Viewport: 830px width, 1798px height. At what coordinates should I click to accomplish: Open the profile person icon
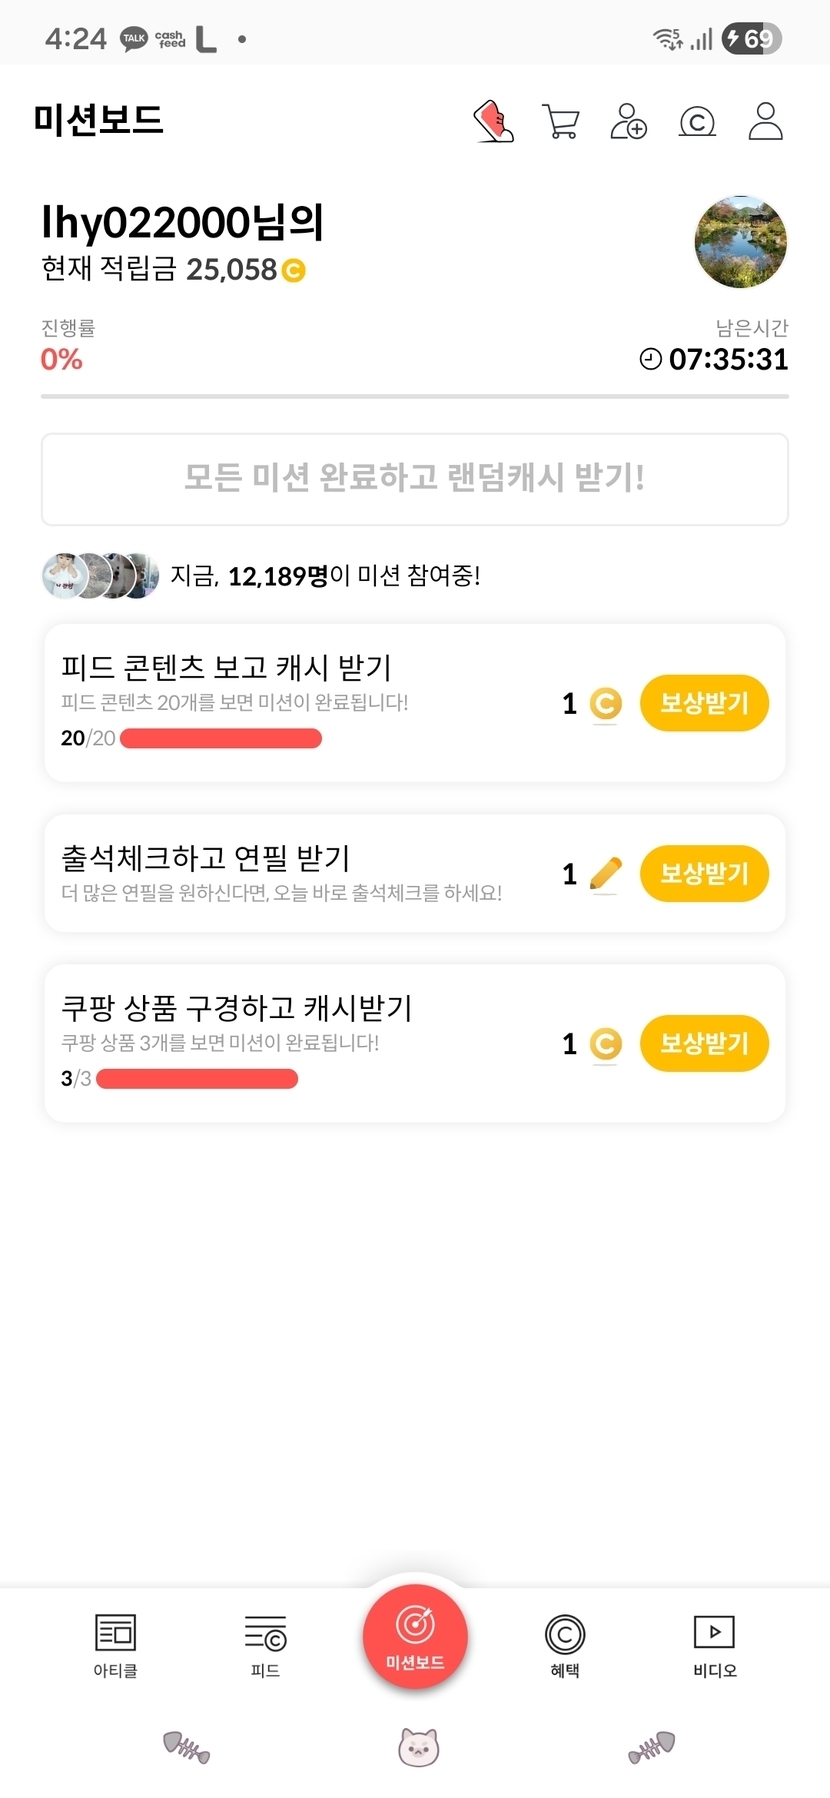pos(765,121)
